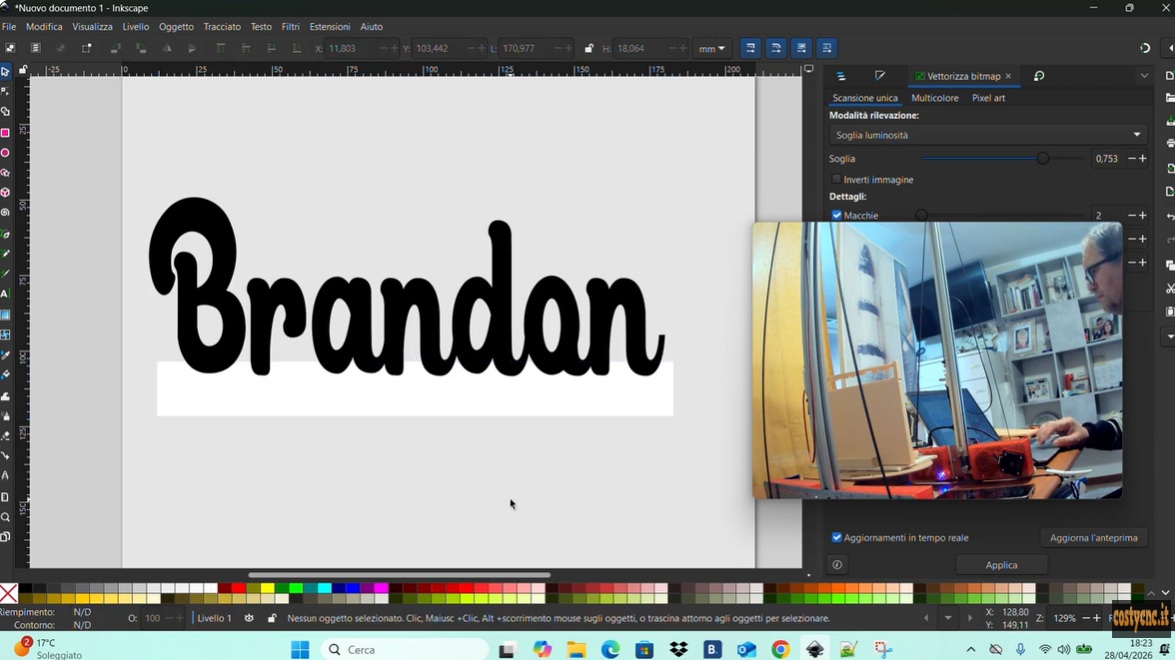Toggle move patterns with object option
This screenshot has height=660, width=1175.
click(x=827, y=48)
